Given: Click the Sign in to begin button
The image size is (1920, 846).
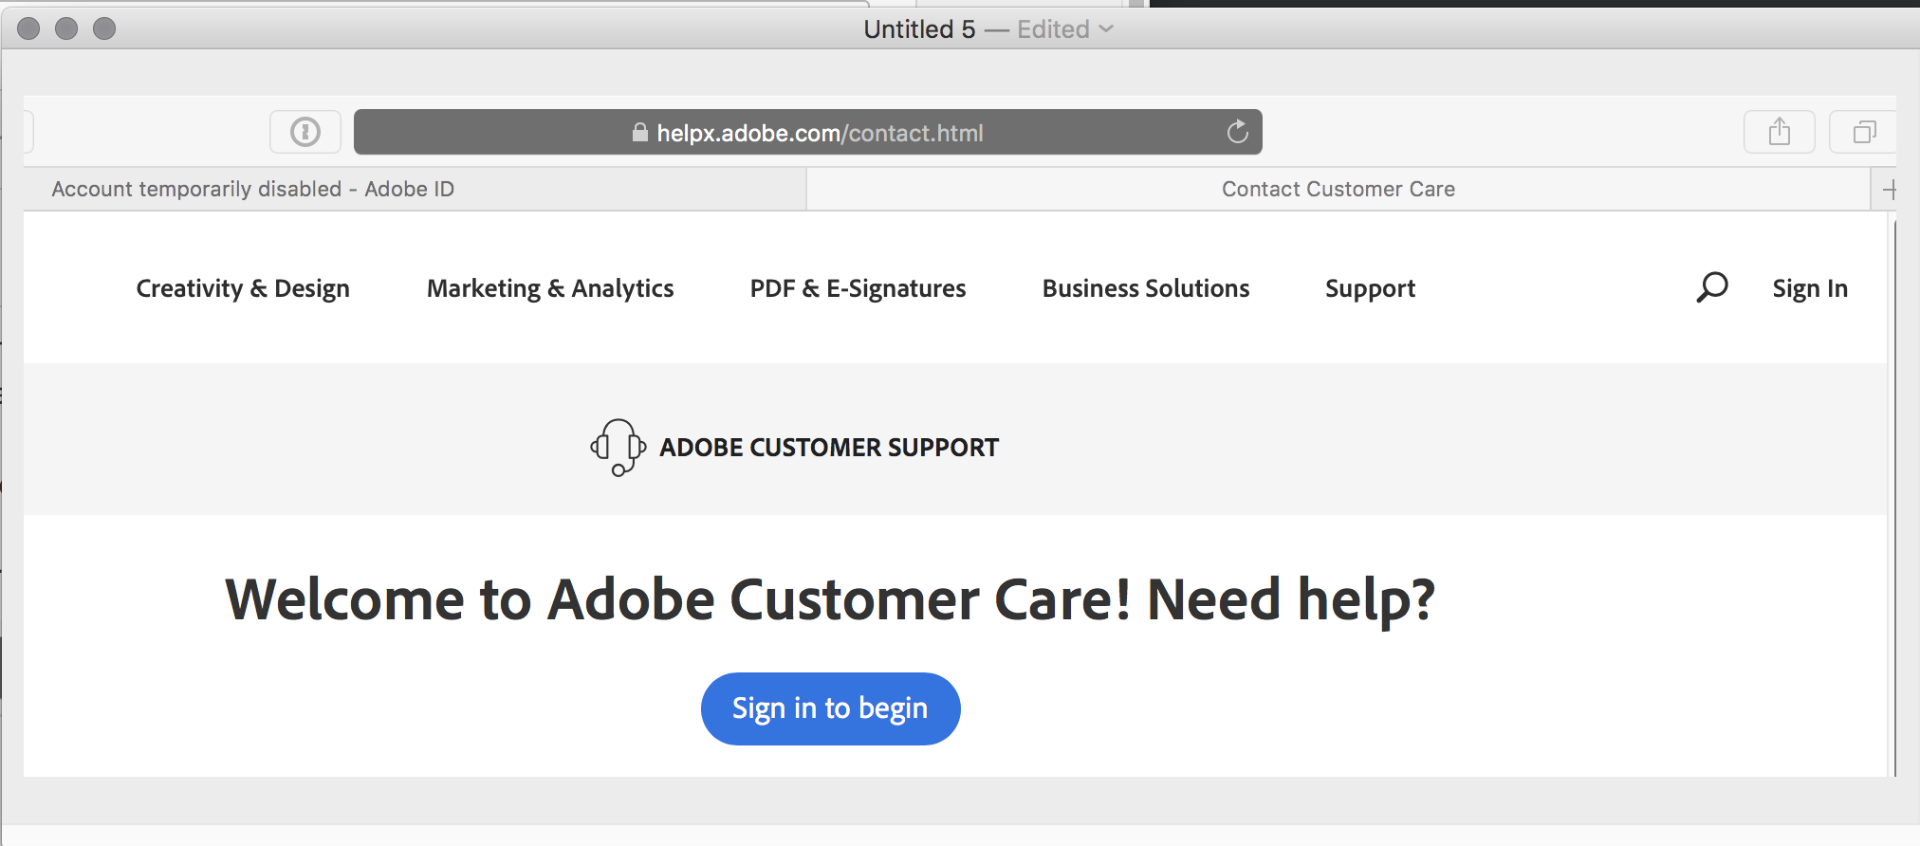Looking at the screenshot, I should click(x=831, y=709).
